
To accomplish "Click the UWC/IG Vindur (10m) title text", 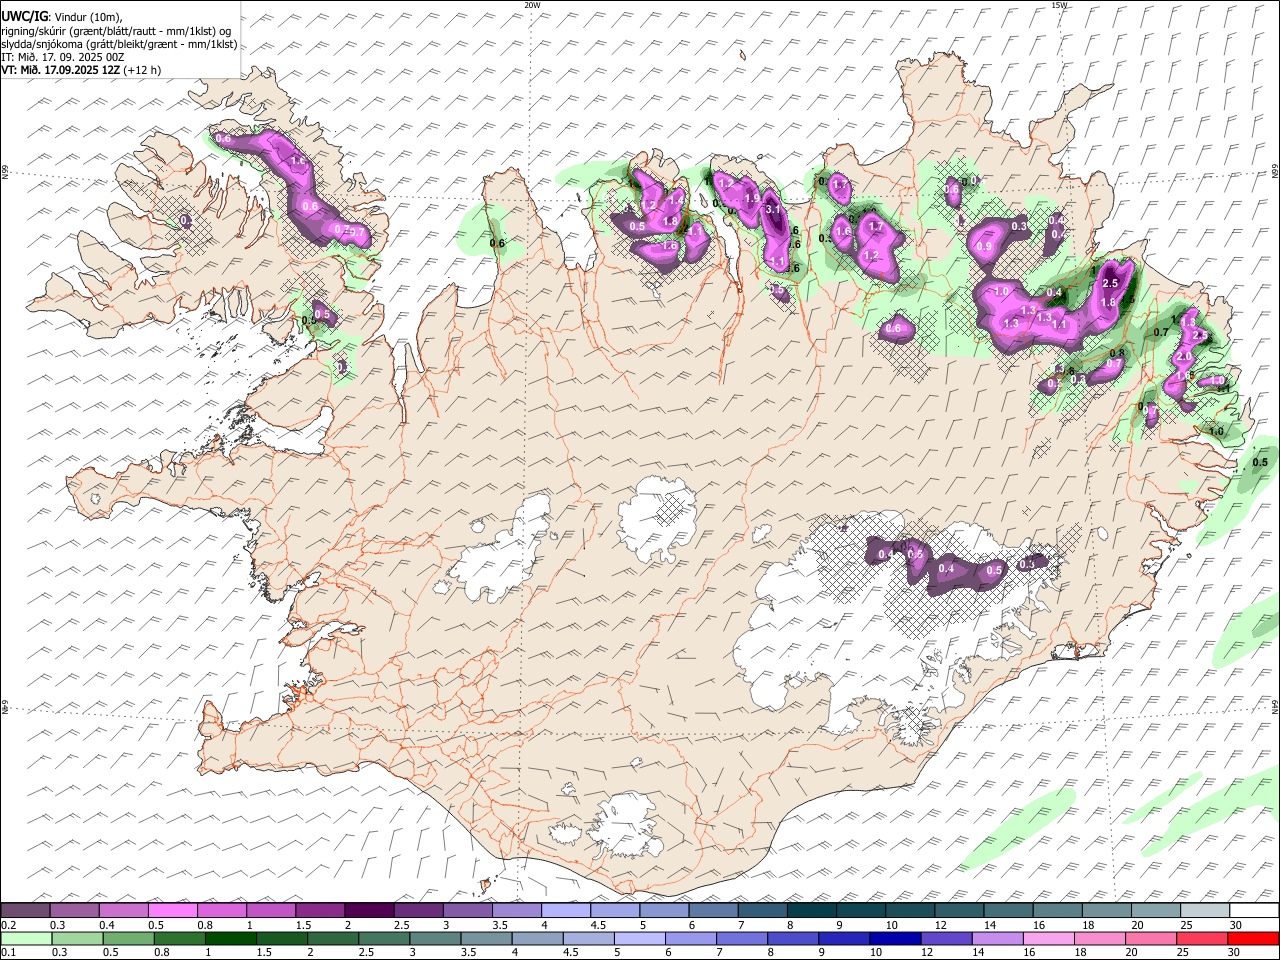I will coord(62,16).
